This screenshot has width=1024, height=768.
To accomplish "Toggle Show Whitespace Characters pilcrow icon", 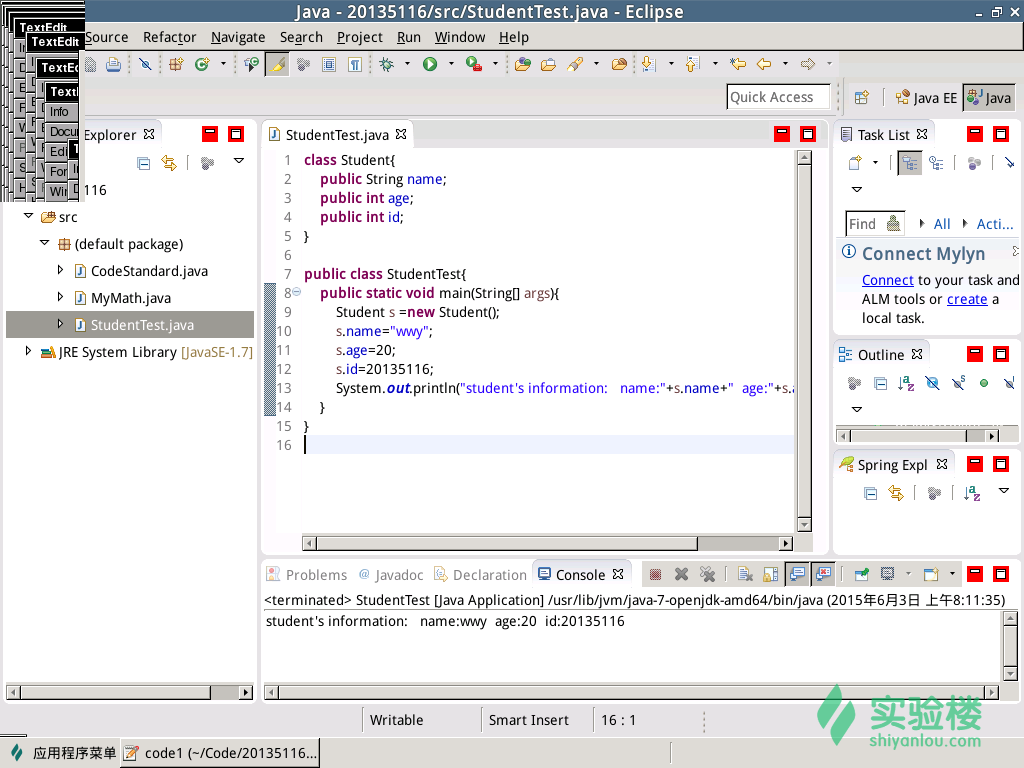I will click(355, 64).
